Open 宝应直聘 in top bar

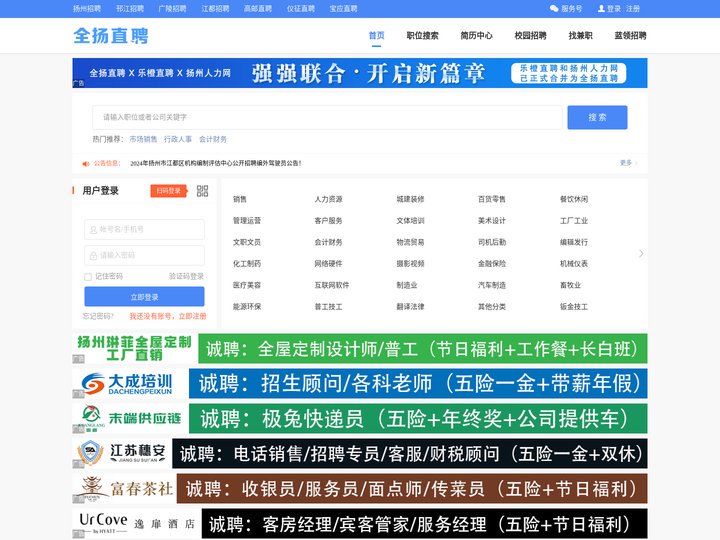(x=343, y=9)
